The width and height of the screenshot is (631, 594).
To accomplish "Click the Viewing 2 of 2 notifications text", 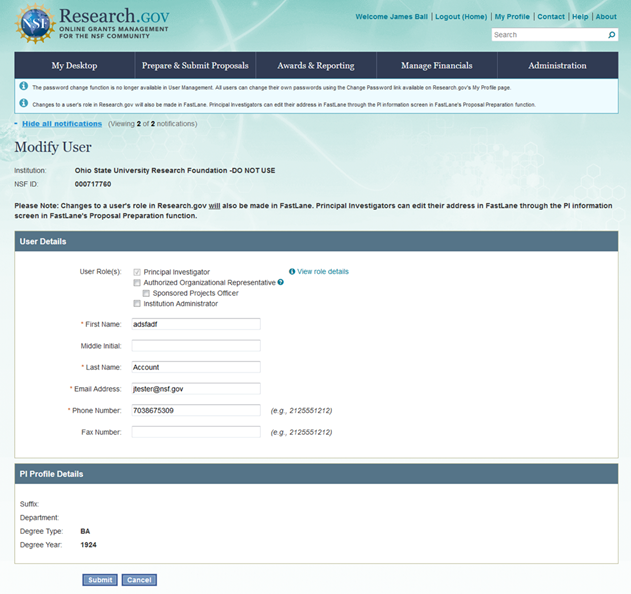I will pos(153,124).
